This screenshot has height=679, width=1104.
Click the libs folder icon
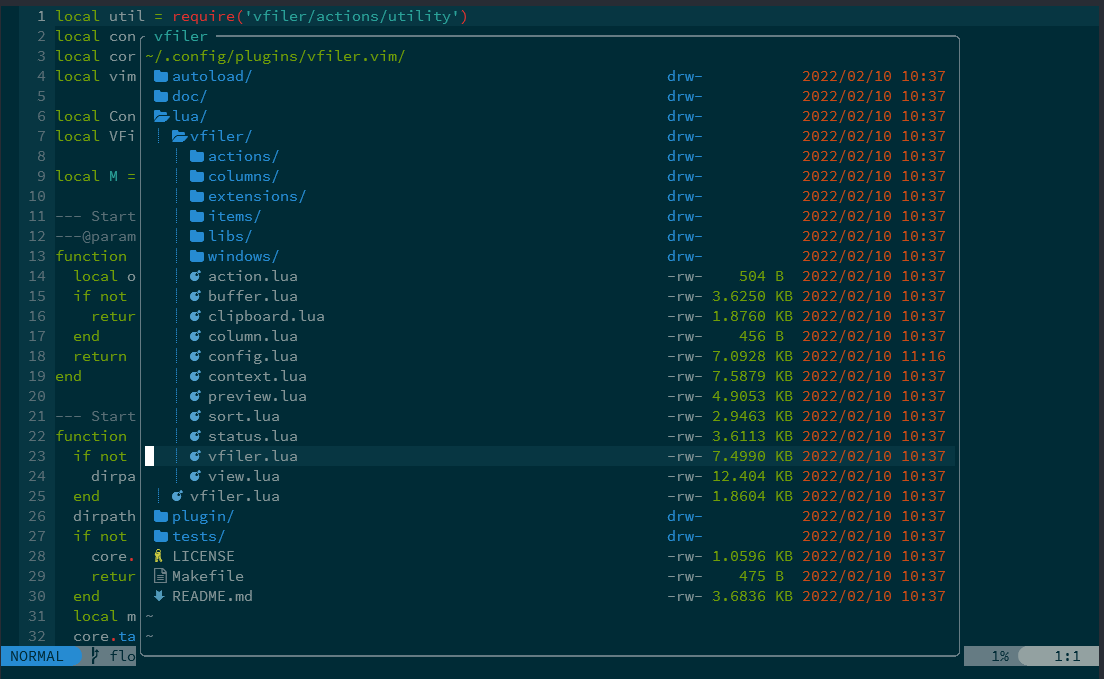click(197, 236)
